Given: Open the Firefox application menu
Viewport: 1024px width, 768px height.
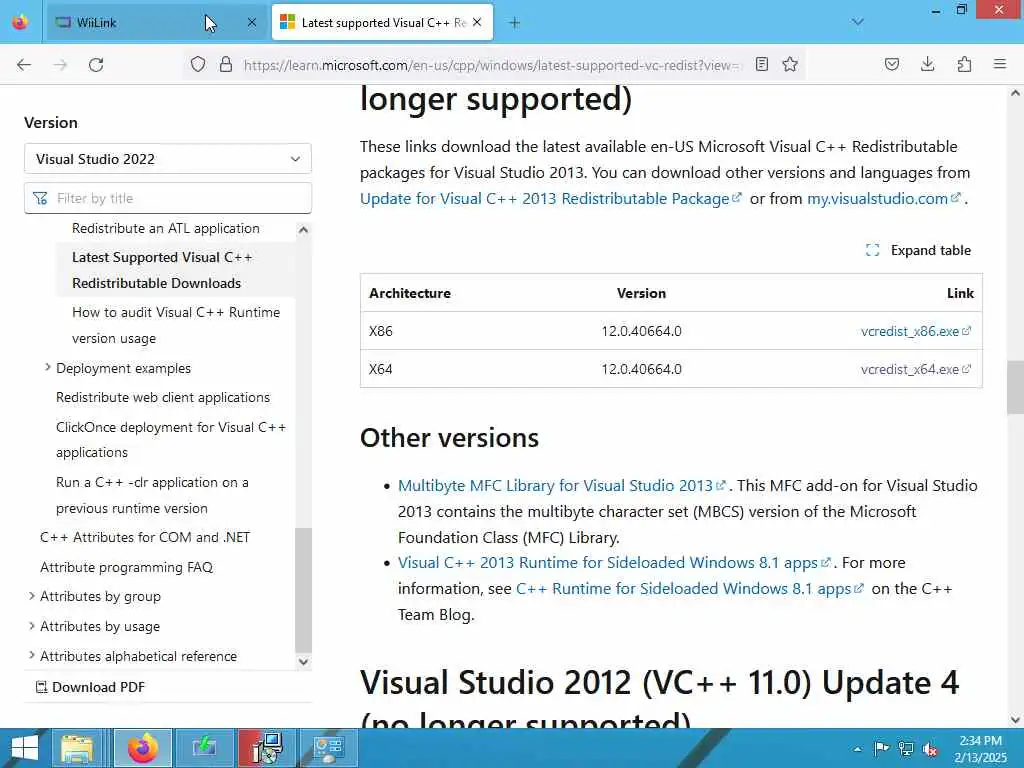Looking at the screenshot, I should pos(1000,64).
